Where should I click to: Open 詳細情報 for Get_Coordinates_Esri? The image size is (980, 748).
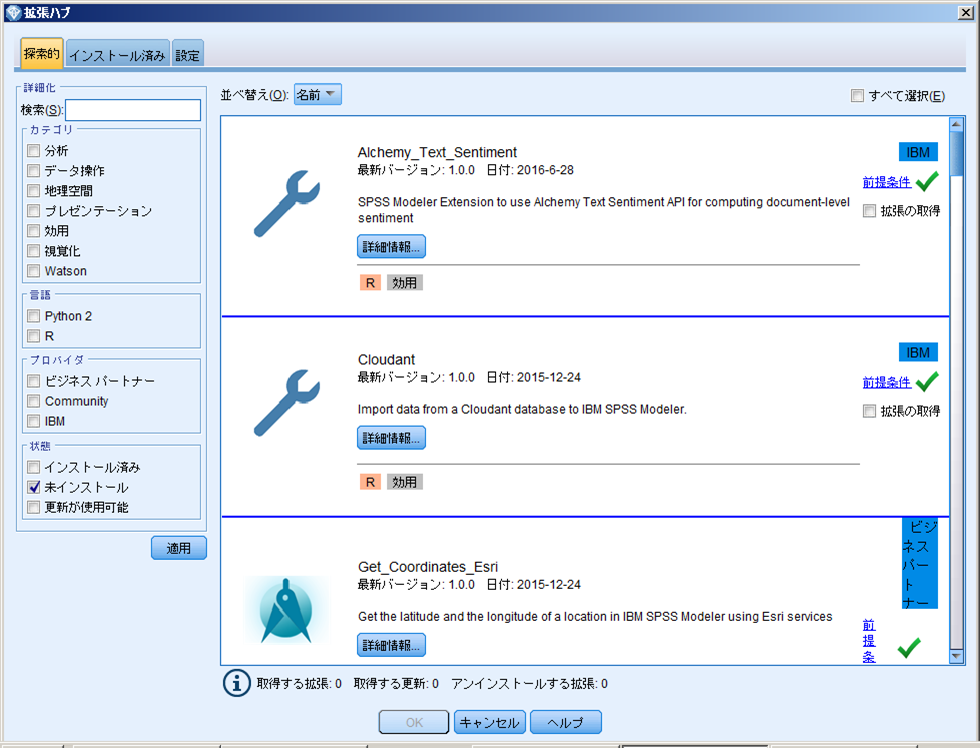pos(391,645)
